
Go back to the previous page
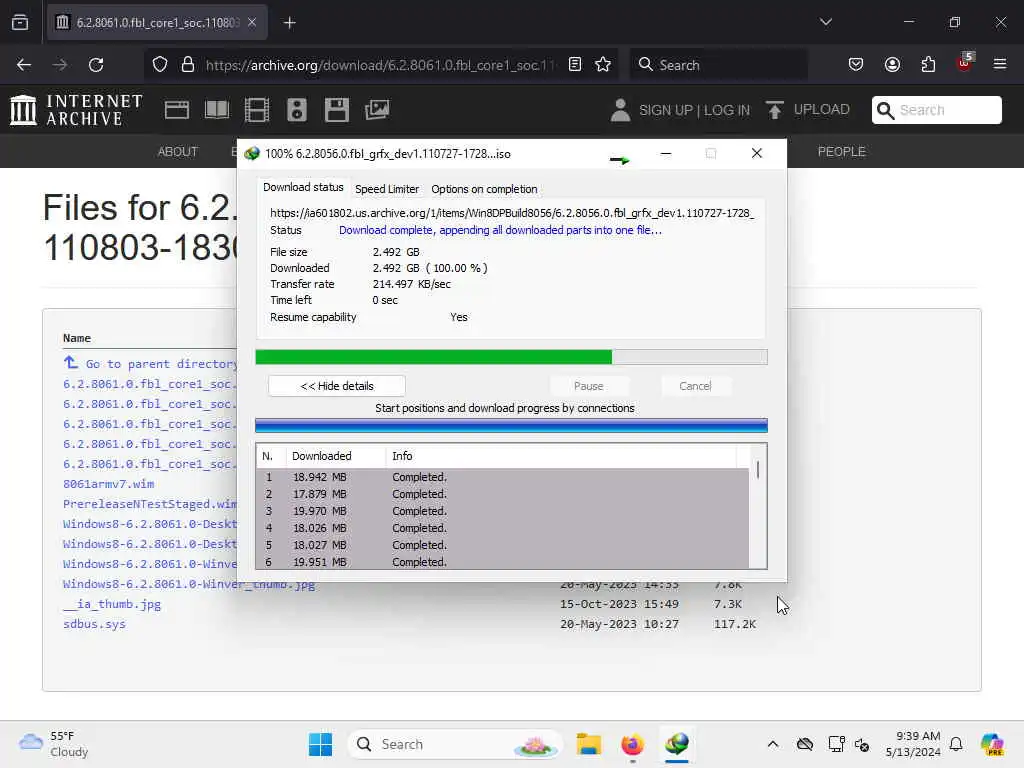[24, 65]
